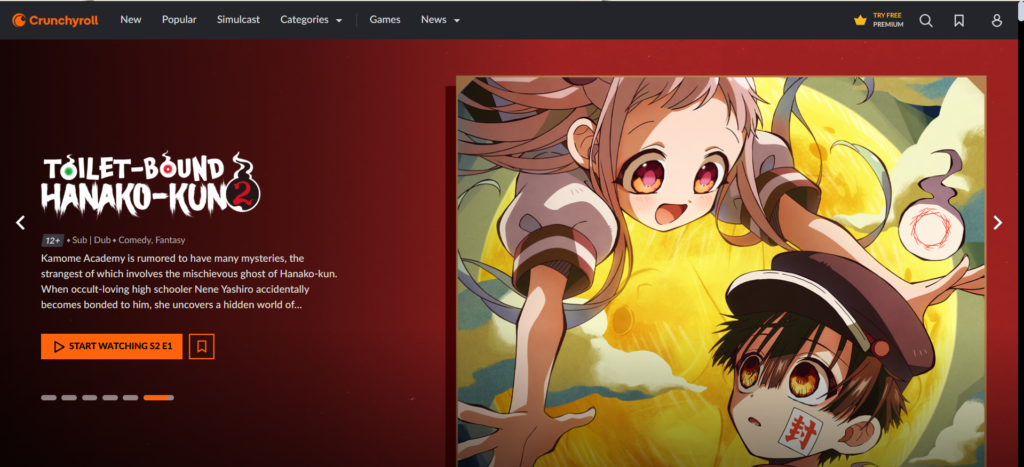Viewport: 1024px width, 467px height.
Task: Select the third carousel page dot
Action: (x=89, y=397)
